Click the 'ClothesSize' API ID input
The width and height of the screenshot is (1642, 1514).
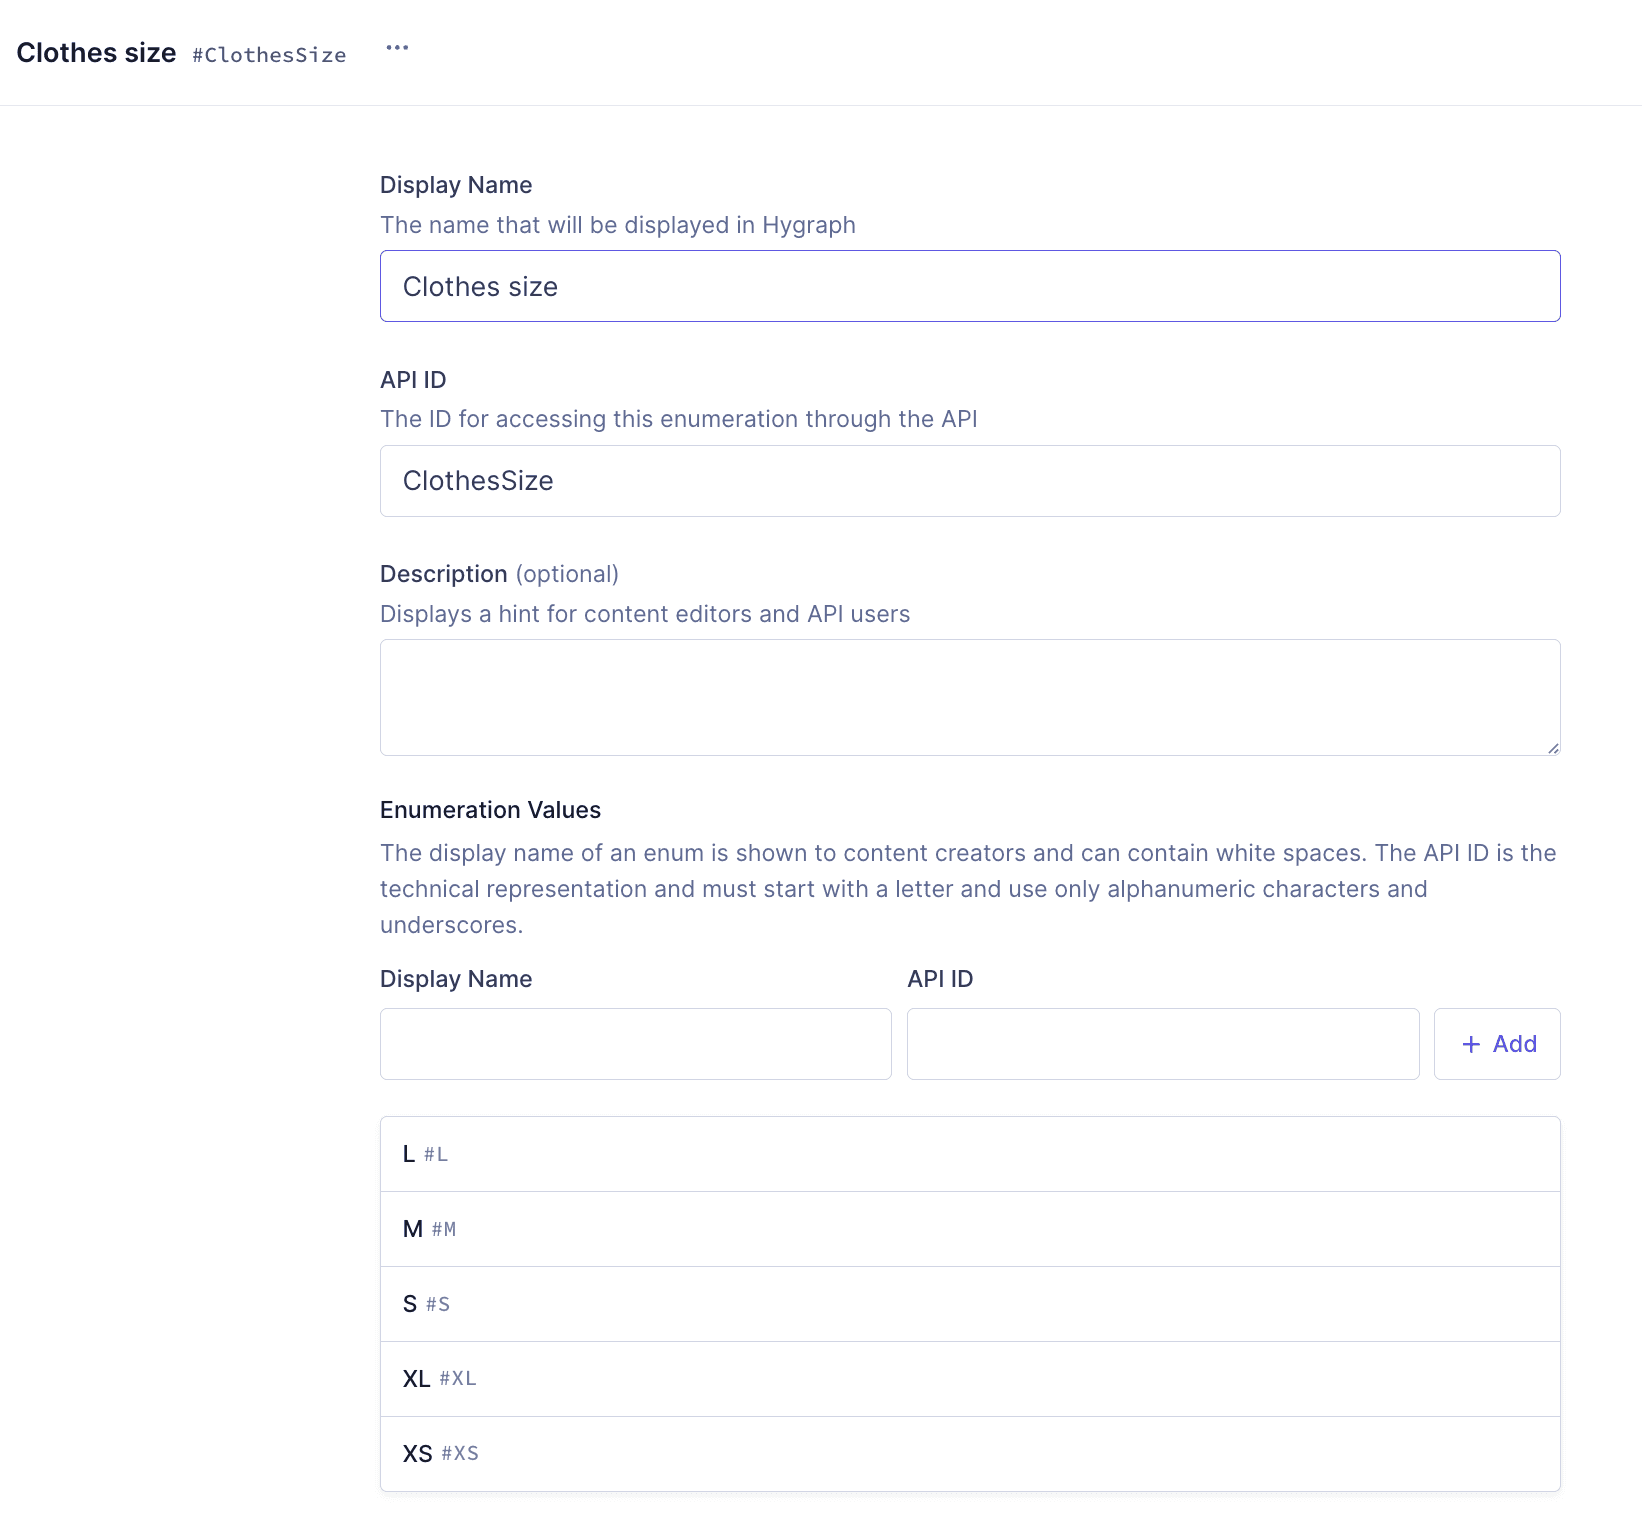pyautogui.click(x=969, y=481)
